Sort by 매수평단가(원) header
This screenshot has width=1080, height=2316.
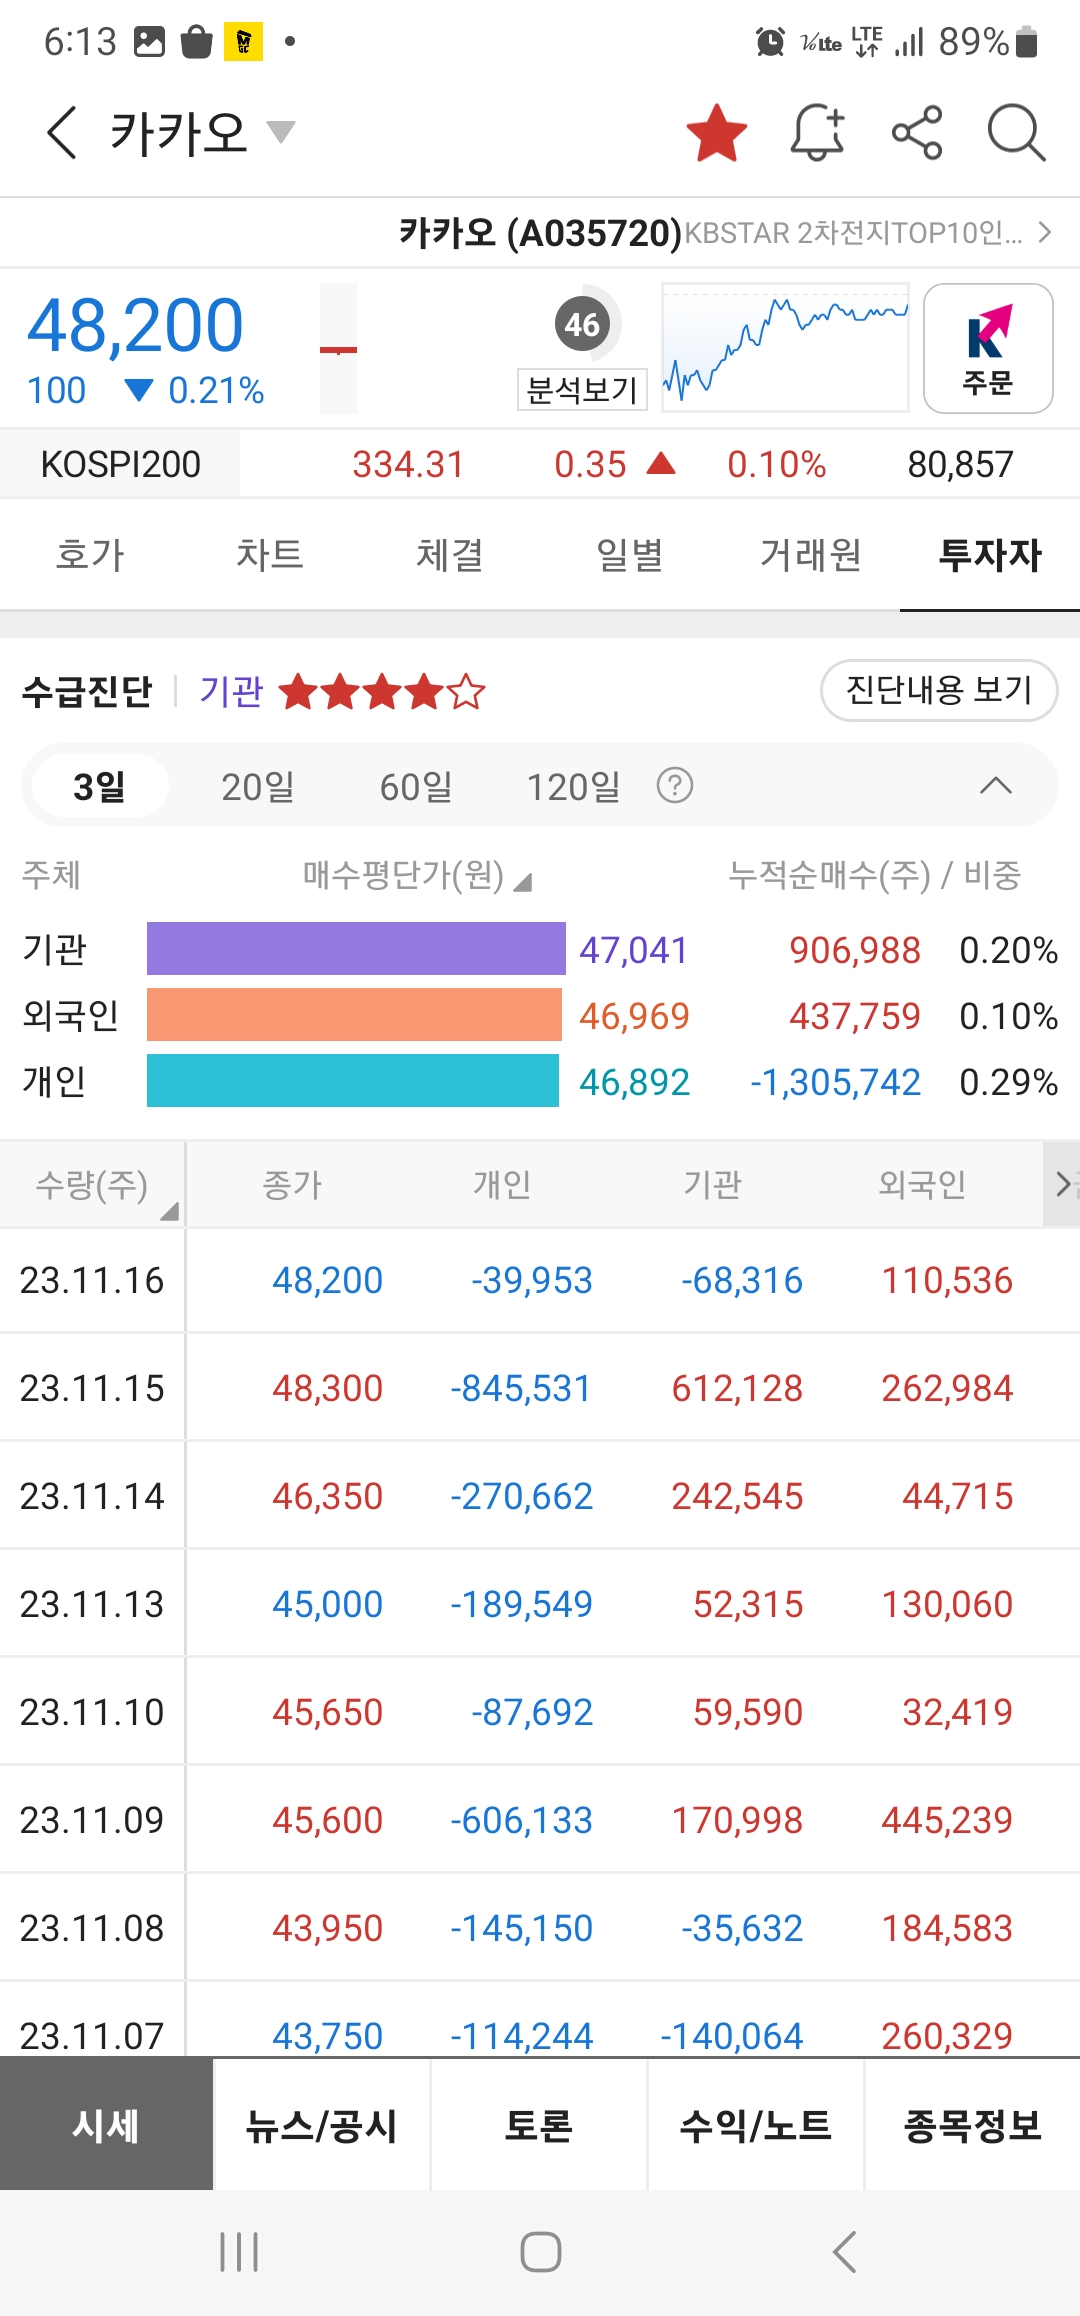(417, 876)
